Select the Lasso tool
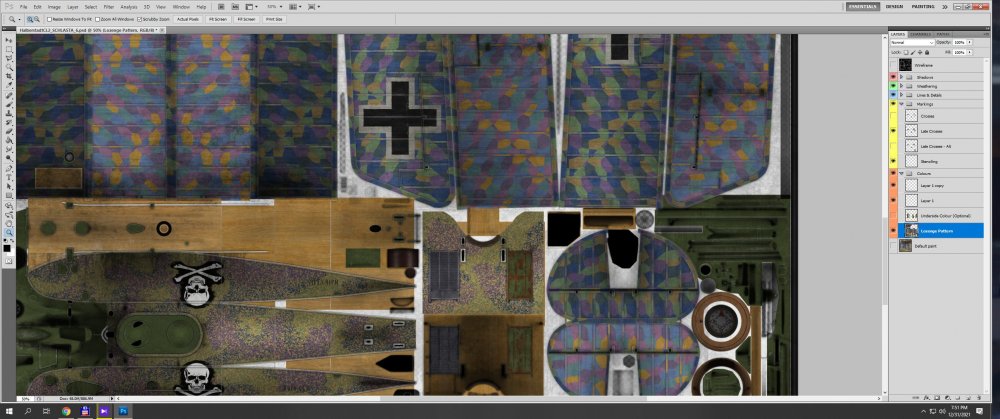1000x419 pixels. click(x=9, y=57)
